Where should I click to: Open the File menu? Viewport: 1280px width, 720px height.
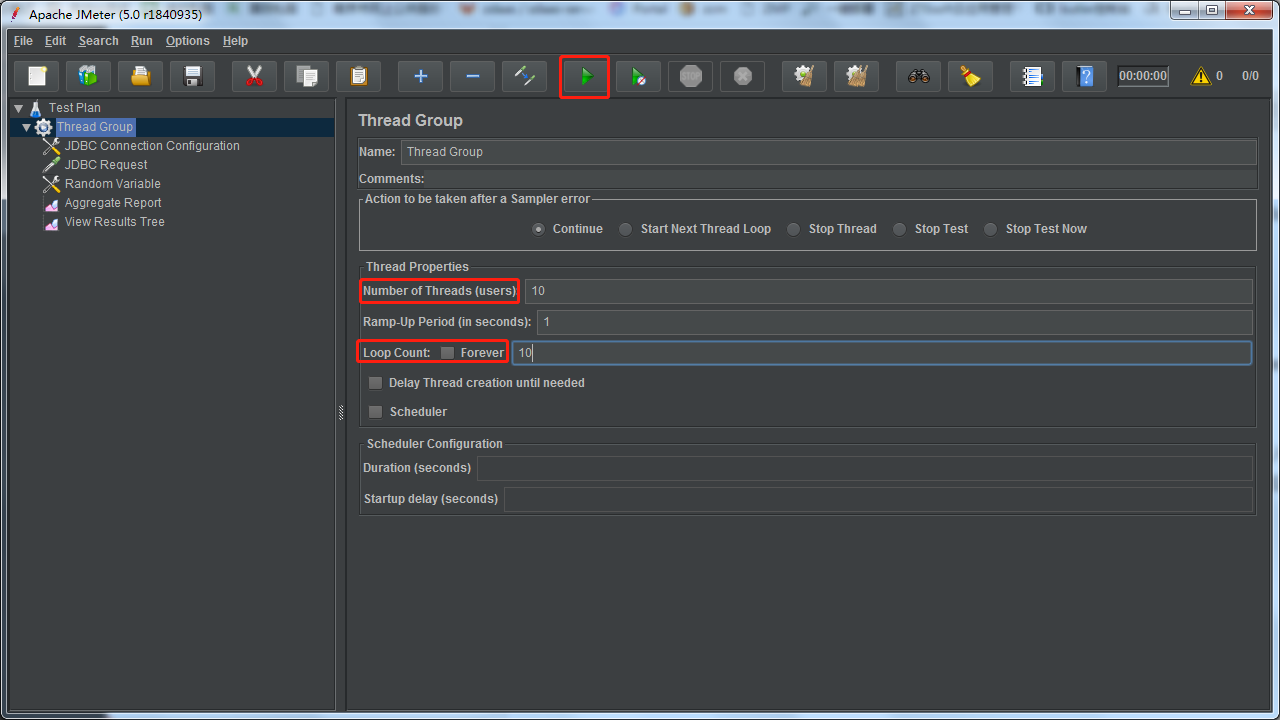[x=23, y=41]
